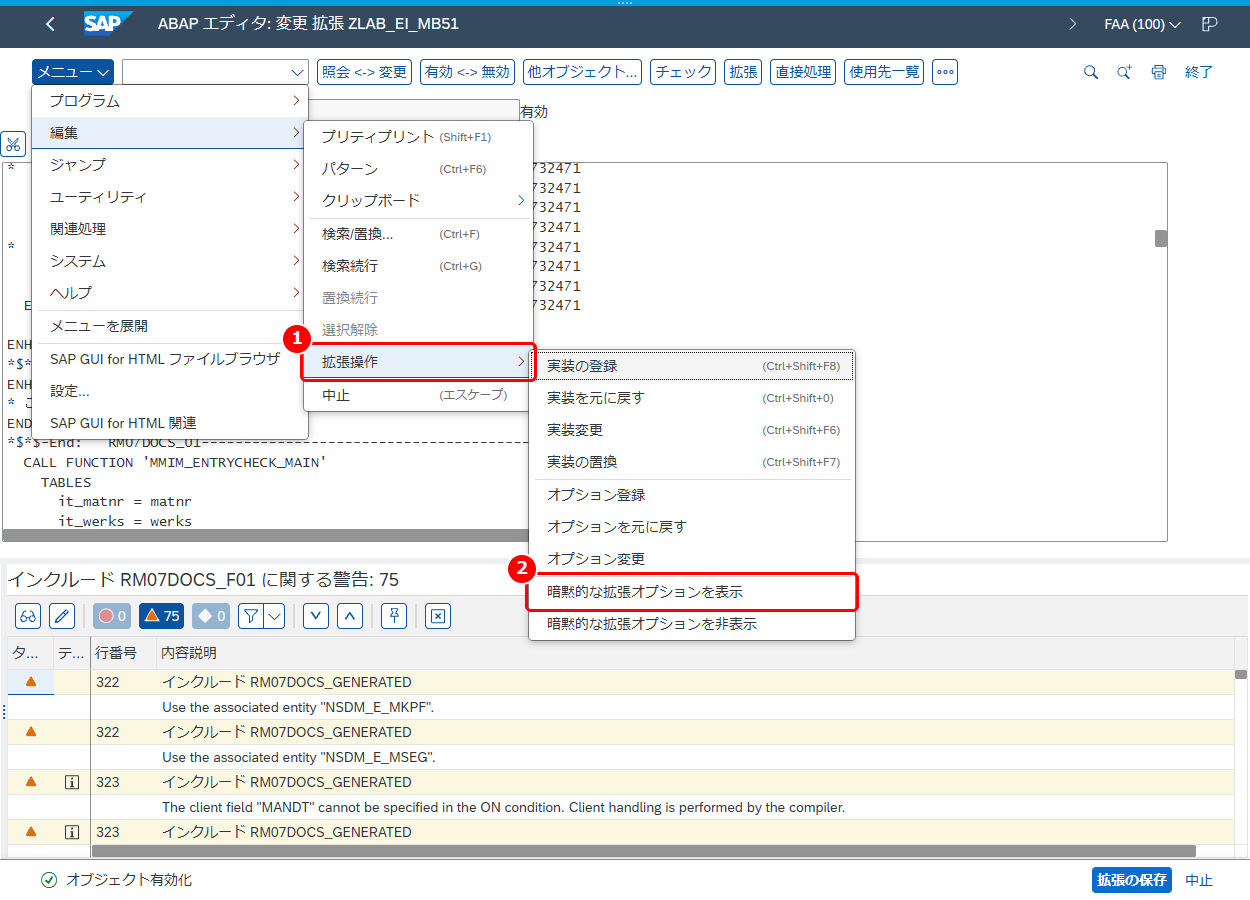
Task: Click the 照会 <-> 変更 button
Action: tap(365, 72)
